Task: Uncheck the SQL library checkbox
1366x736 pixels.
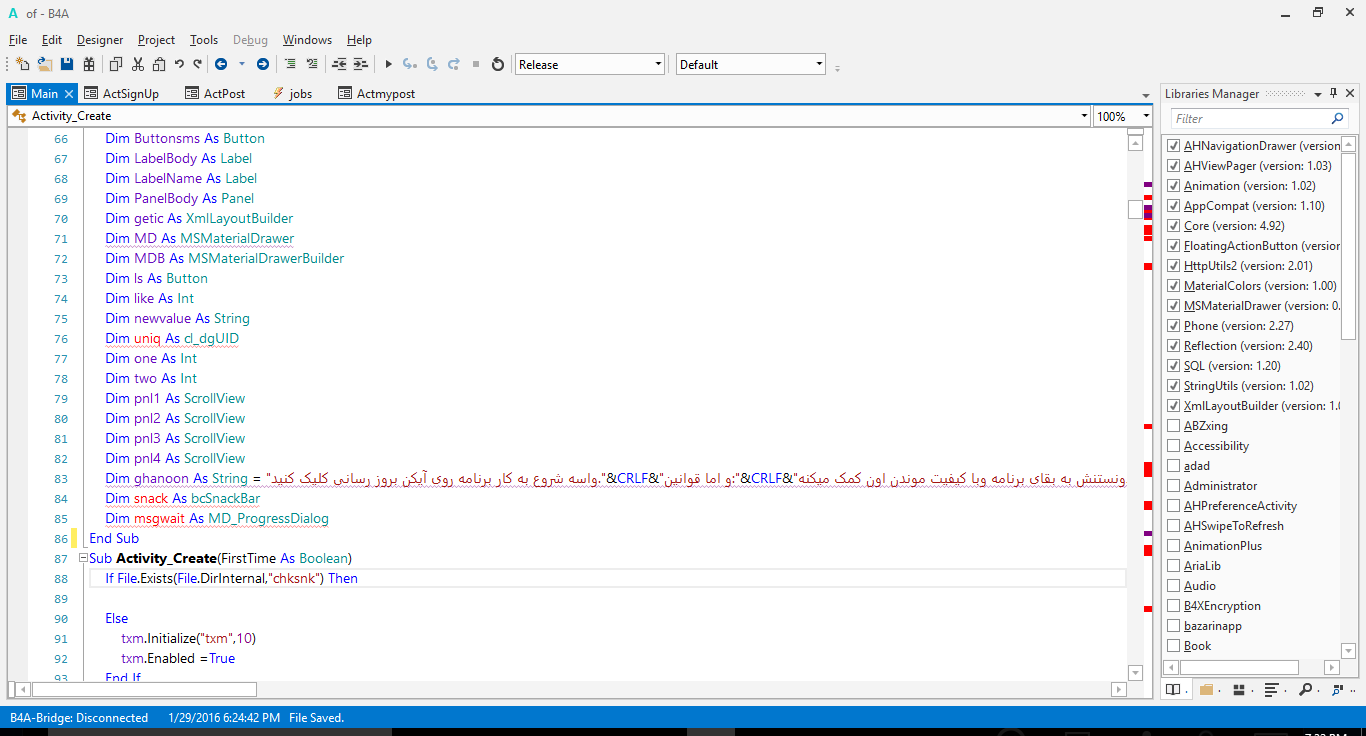Action: [x=1174, y=366]
